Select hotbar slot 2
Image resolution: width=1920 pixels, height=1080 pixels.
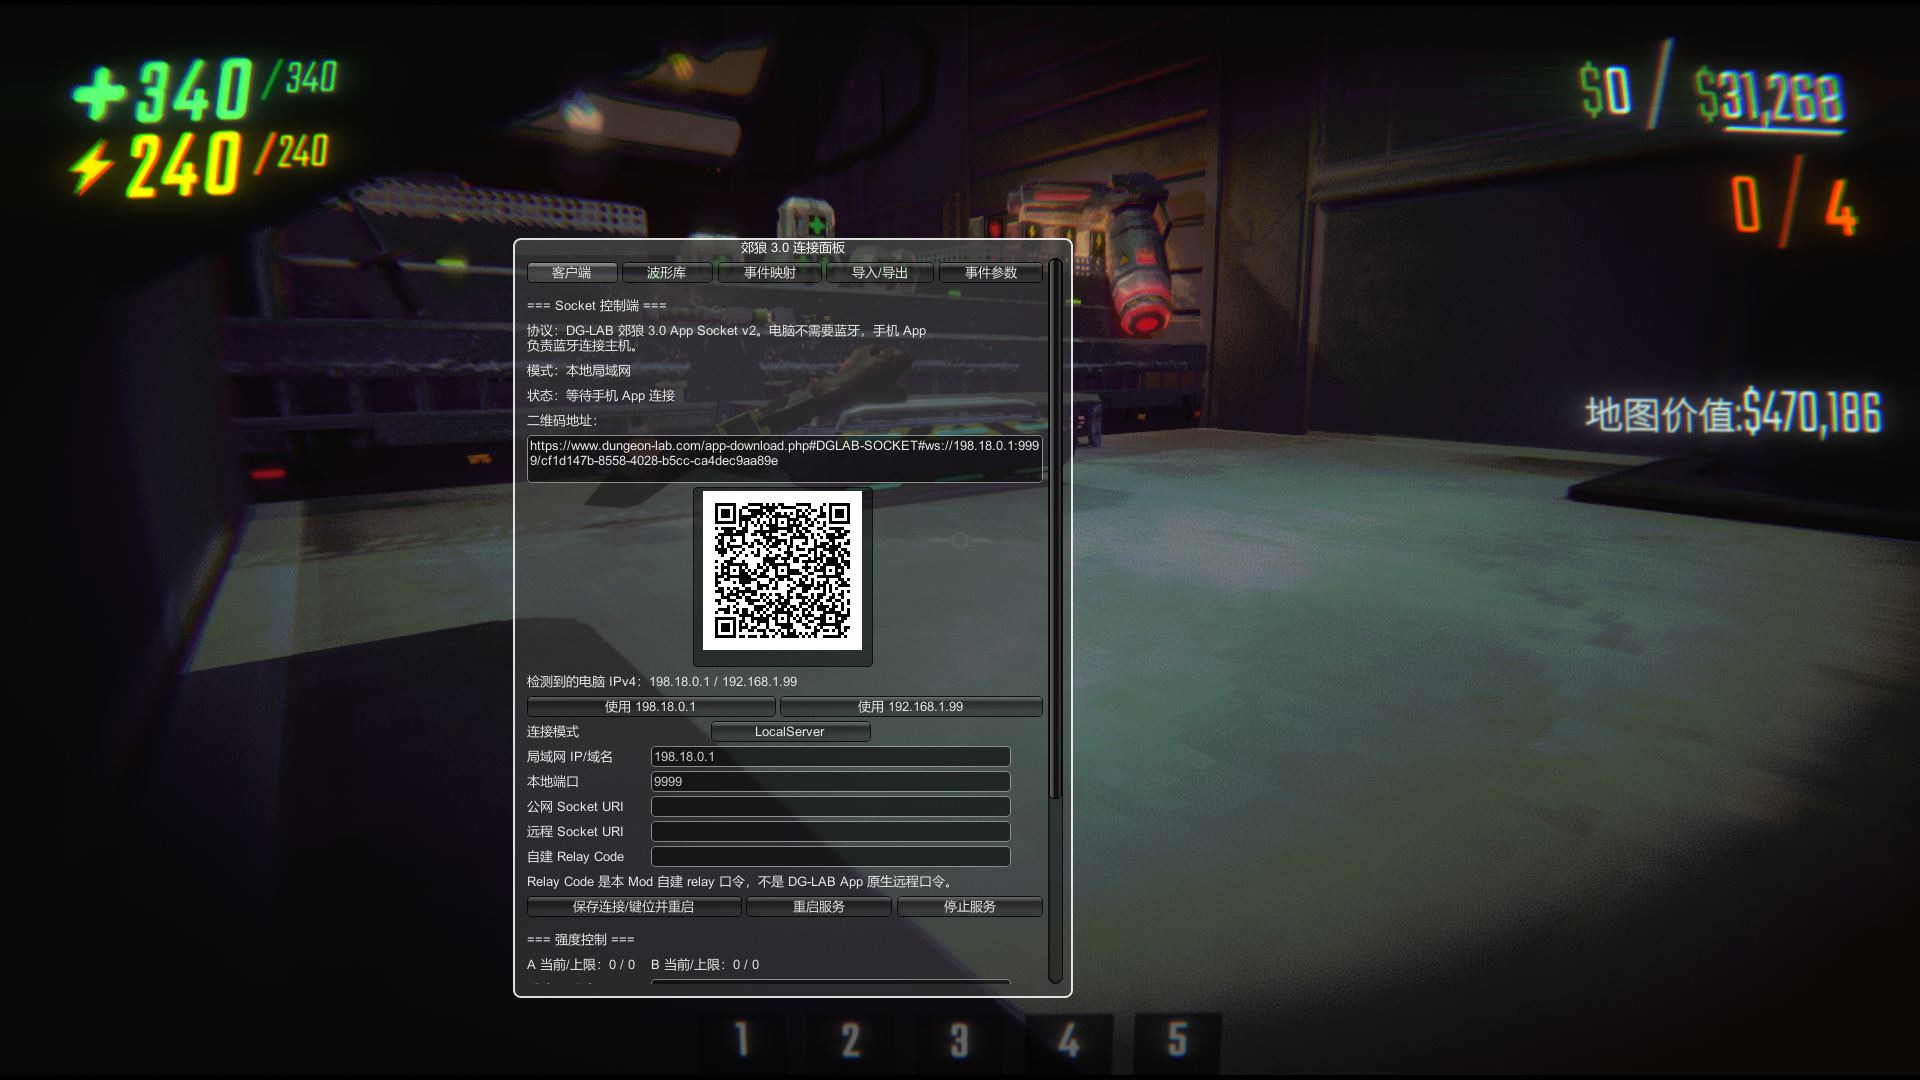click(x=850, y=1040)
